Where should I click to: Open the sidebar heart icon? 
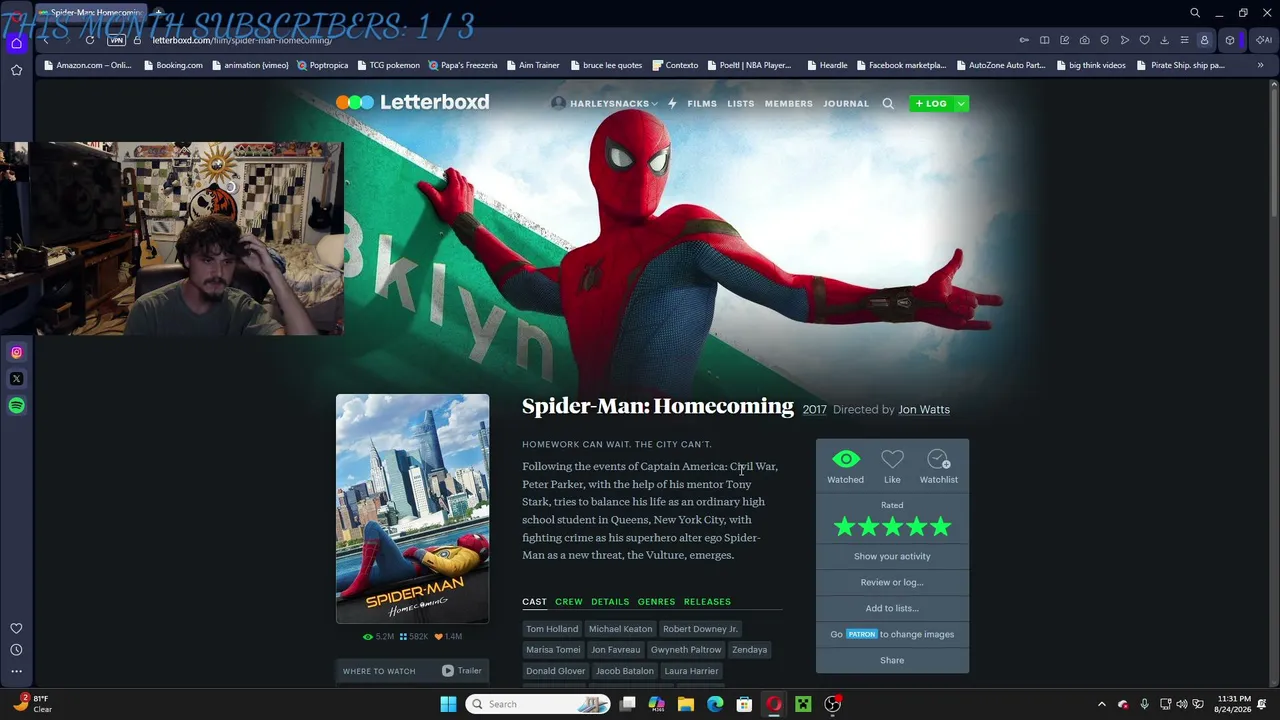(16, 628)
